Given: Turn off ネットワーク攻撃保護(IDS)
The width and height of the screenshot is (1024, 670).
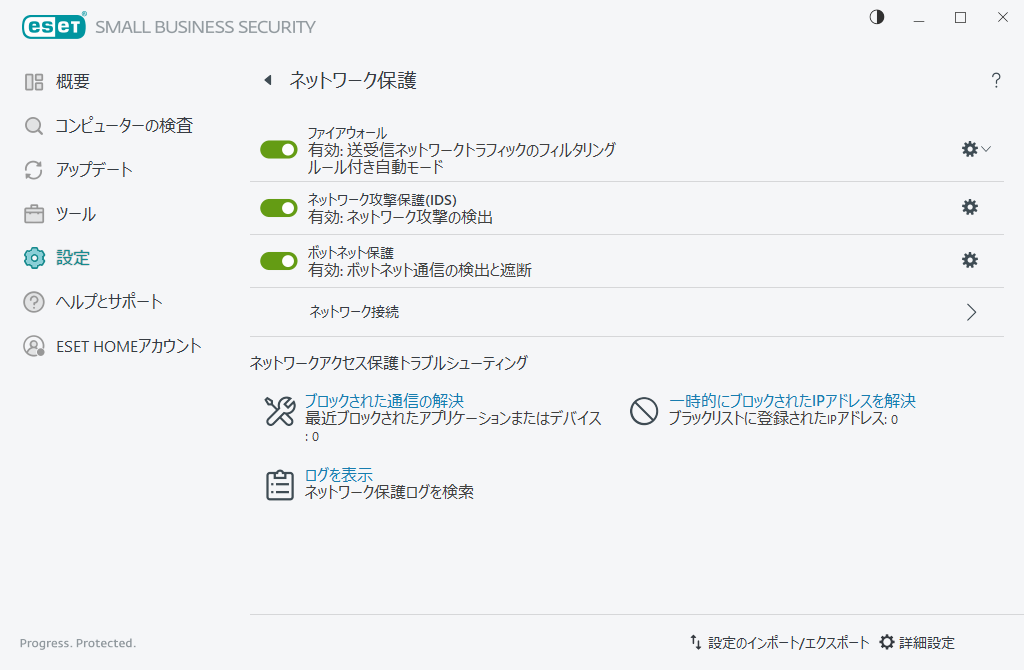Looking at the screenshot, I should 278,208.
